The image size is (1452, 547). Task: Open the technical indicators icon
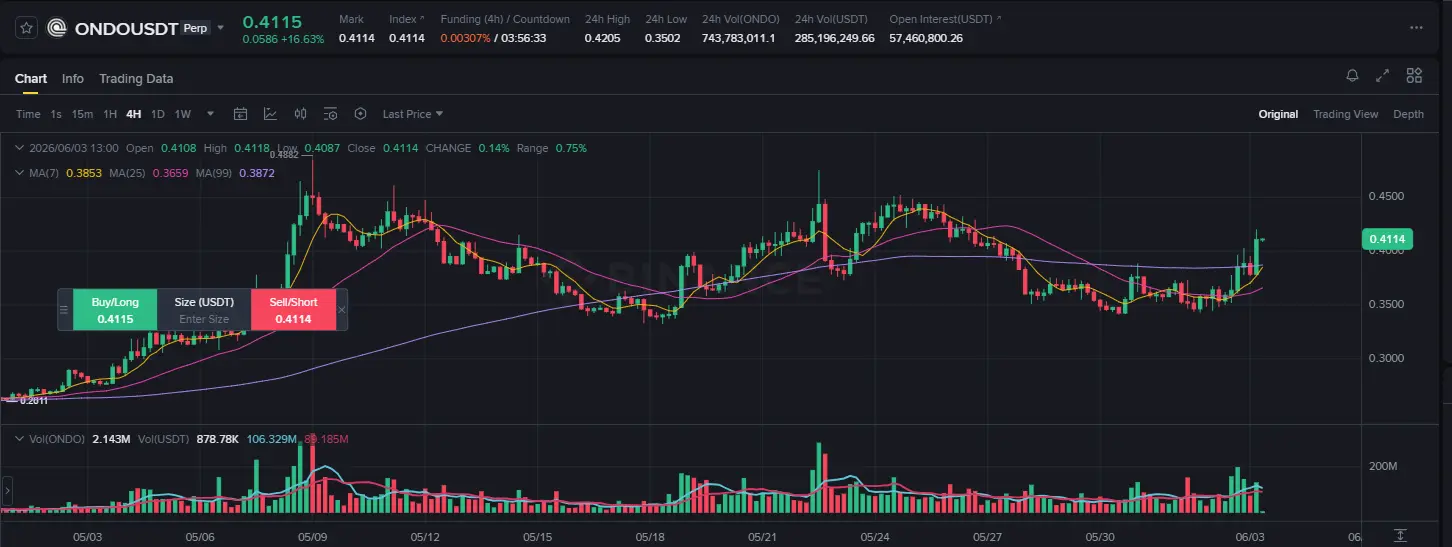270,114
